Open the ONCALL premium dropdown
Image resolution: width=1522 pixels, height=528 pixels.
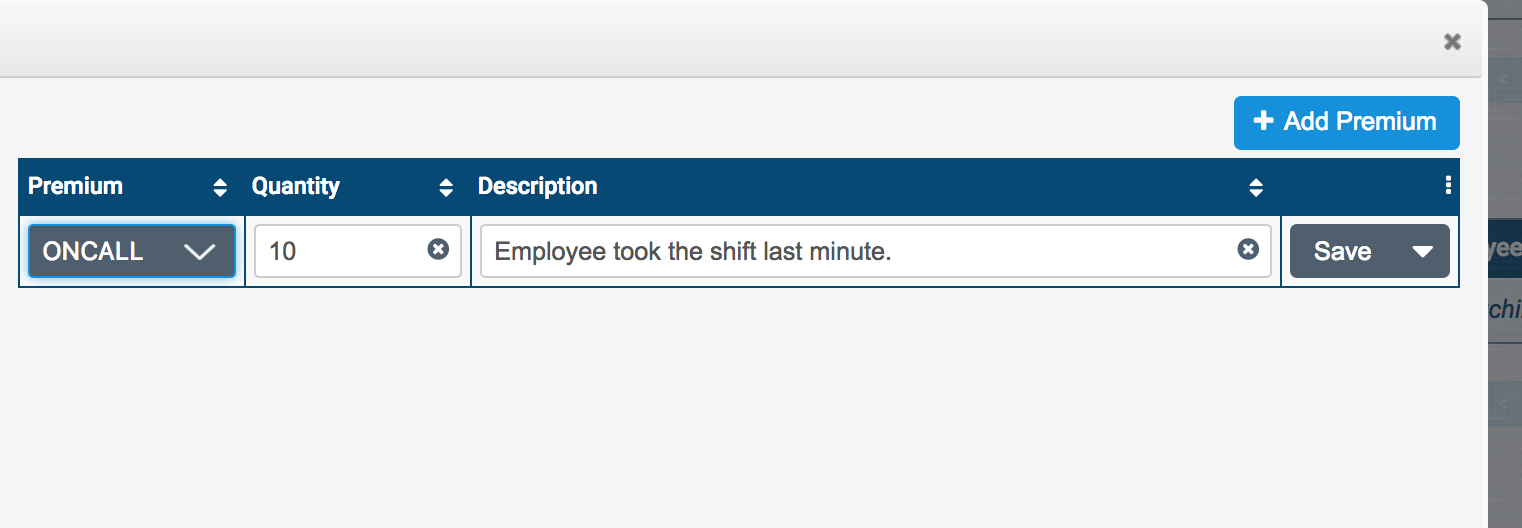click(132, 251)
